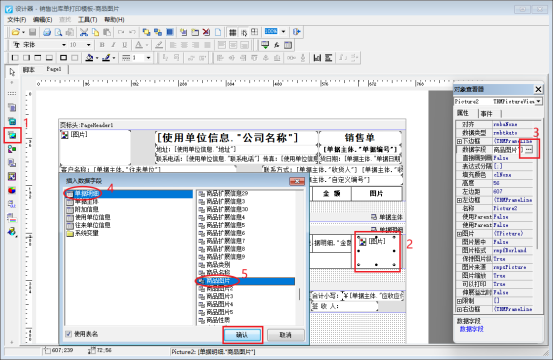
Task: Click the all frame lines thick rectangle icon
Action: tap(63, 57)
